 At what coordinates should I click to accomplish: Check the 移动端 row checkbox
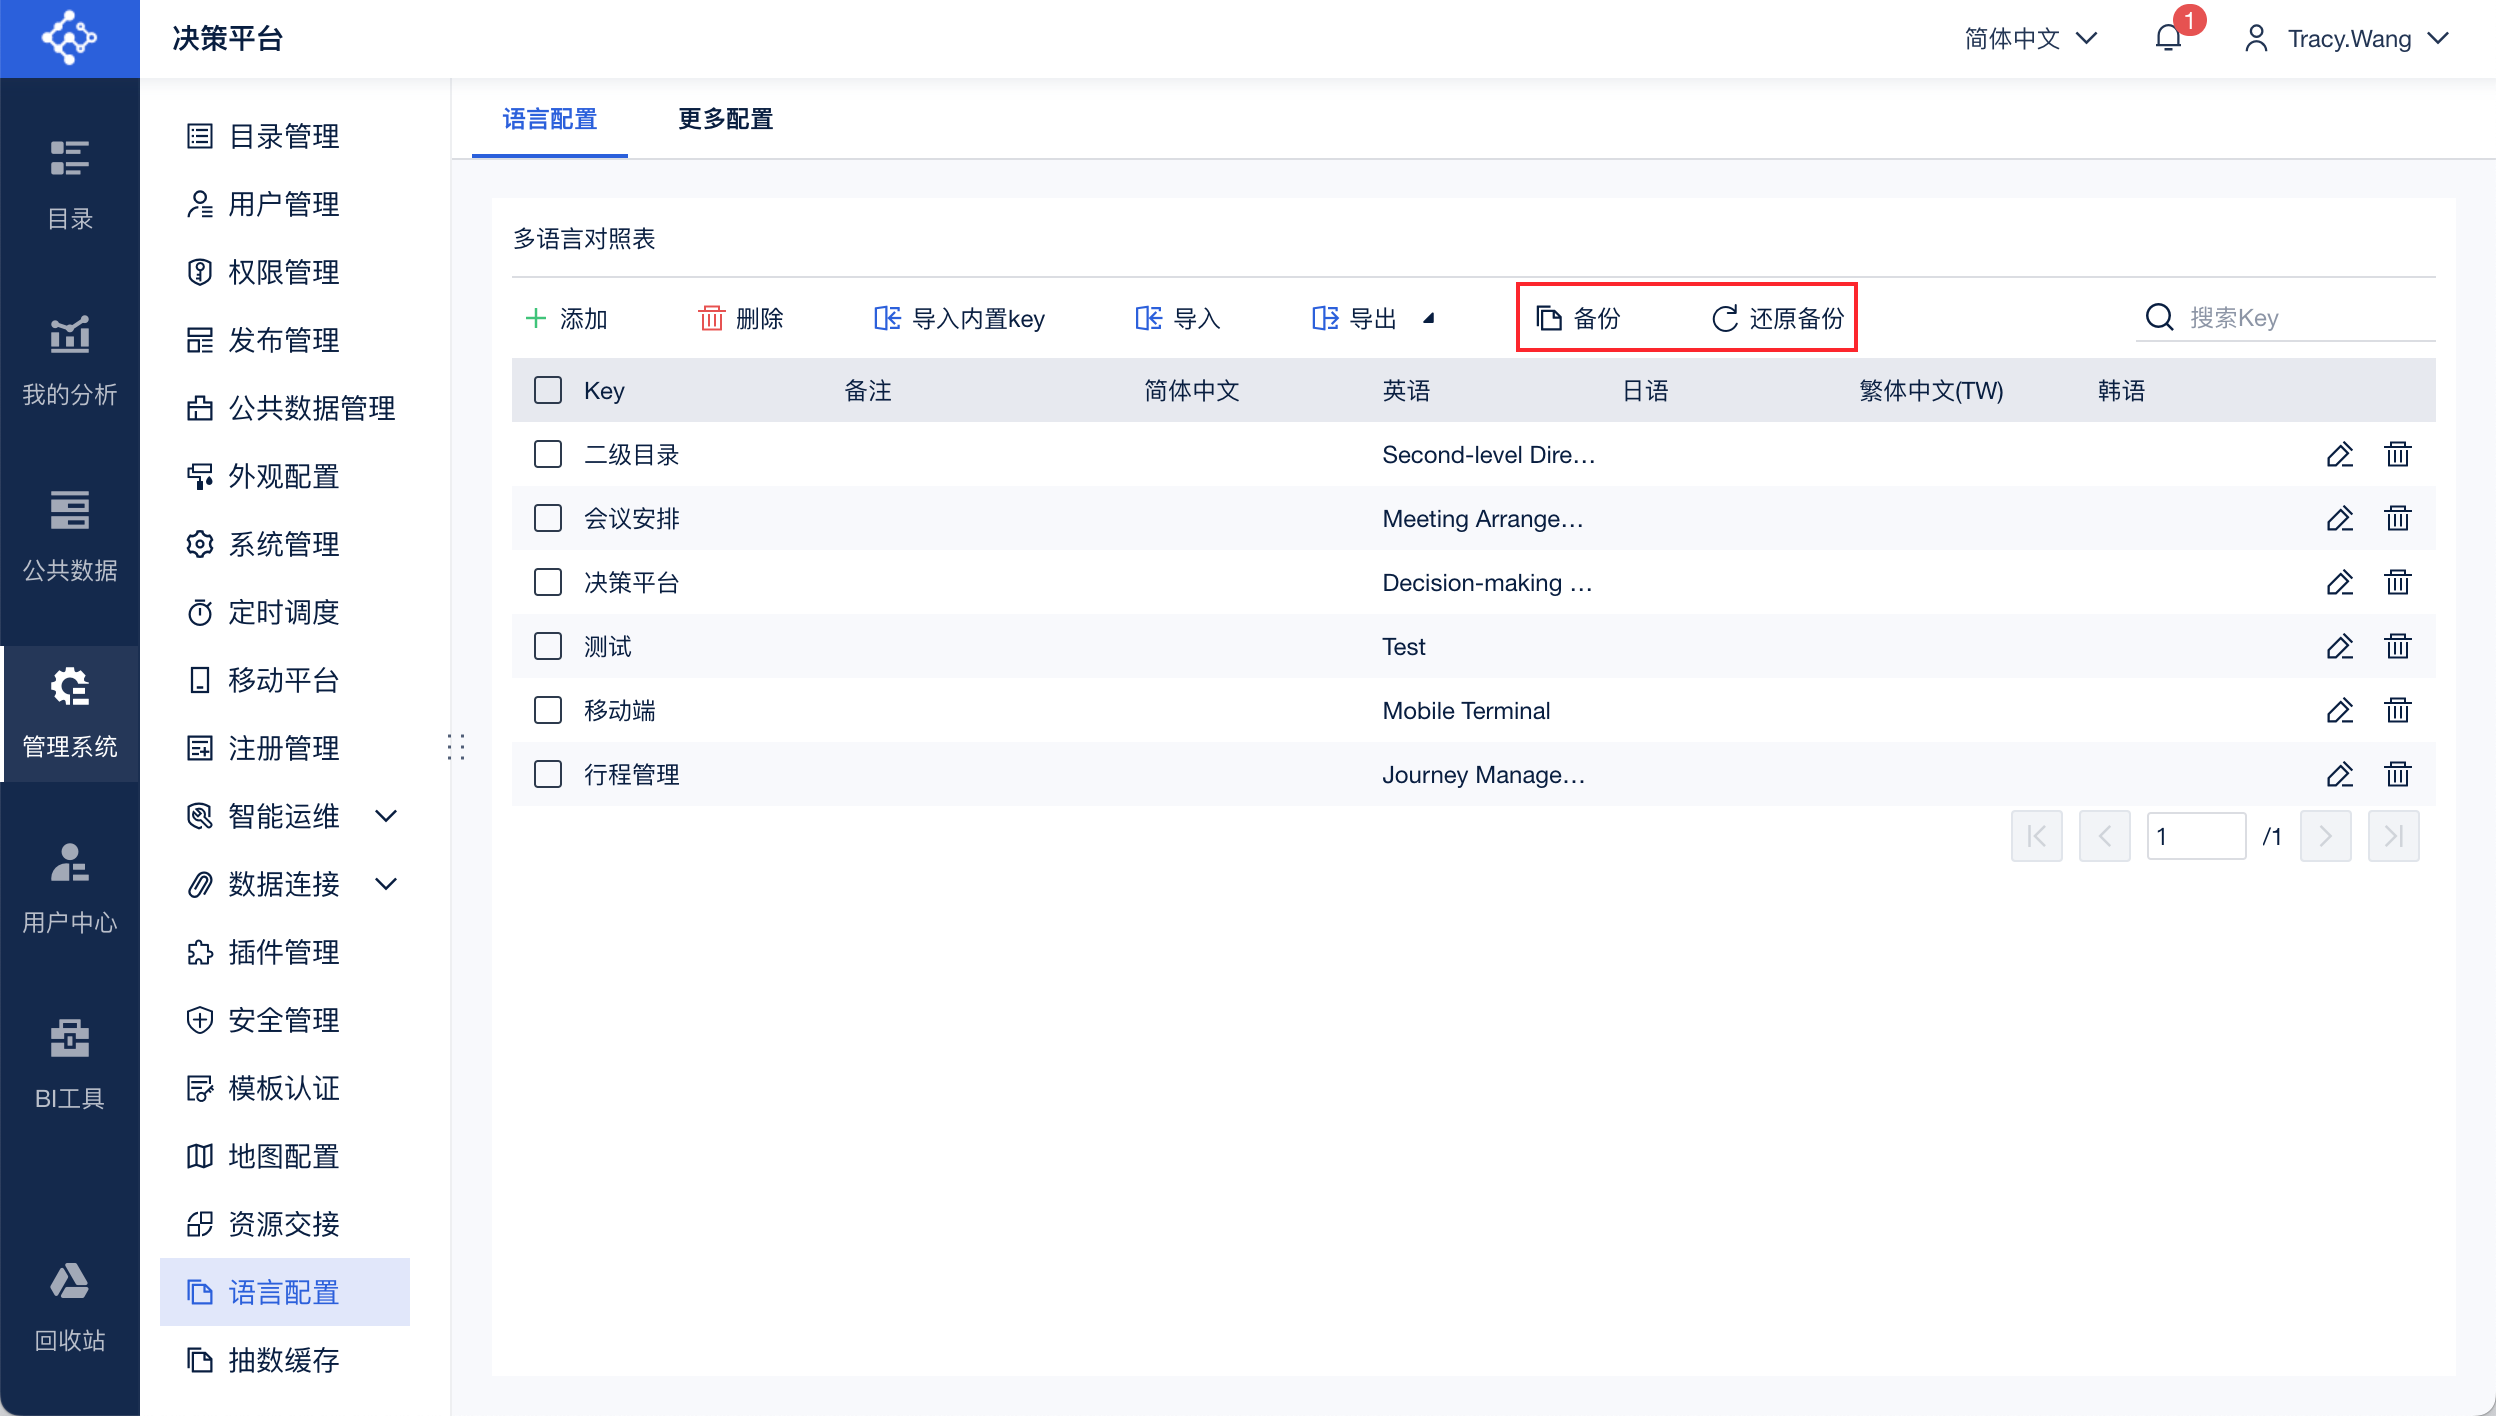[x=548, y=711]
